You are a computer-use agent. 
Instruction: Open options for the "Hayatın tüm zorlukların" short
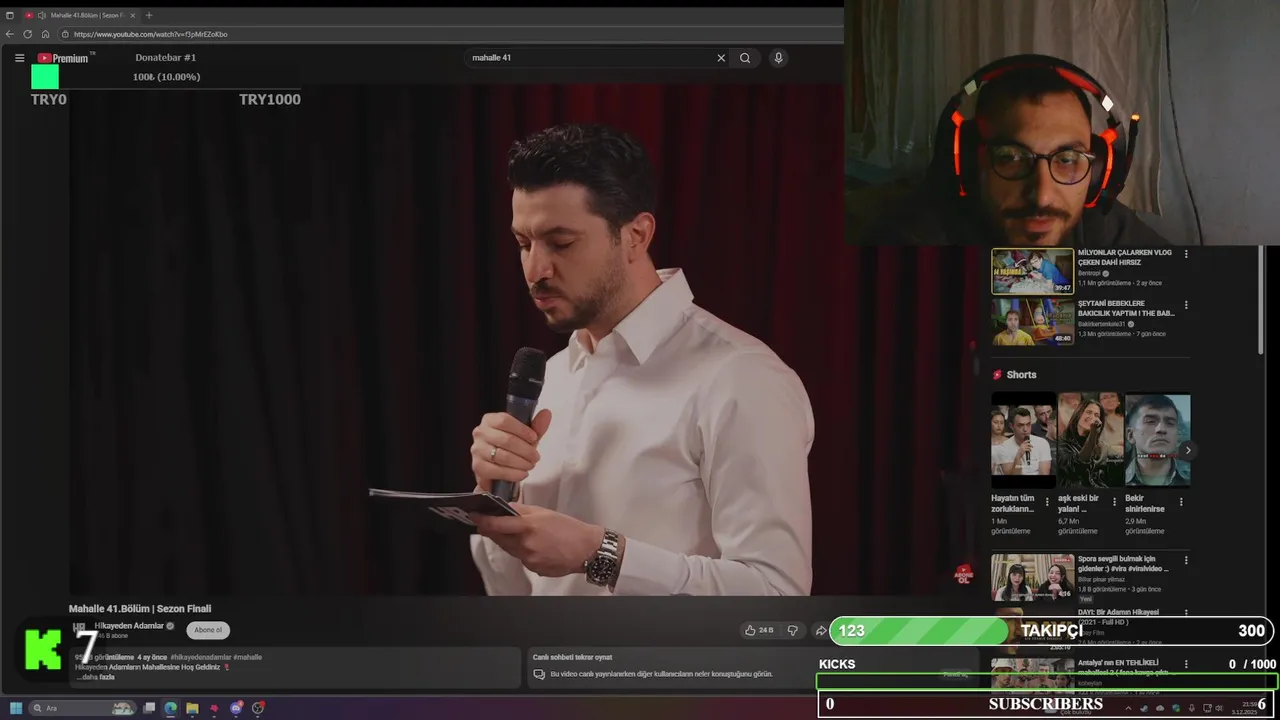pyautogui.click(x=1047, y=502)
